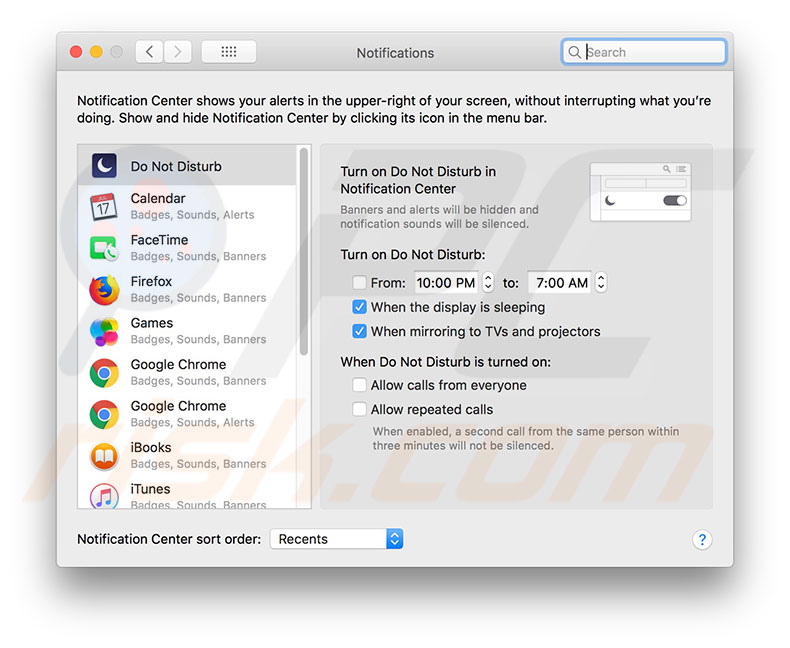790x648 pixels.
Task: Close the Notifications window
Action: (x=76, y=52)
